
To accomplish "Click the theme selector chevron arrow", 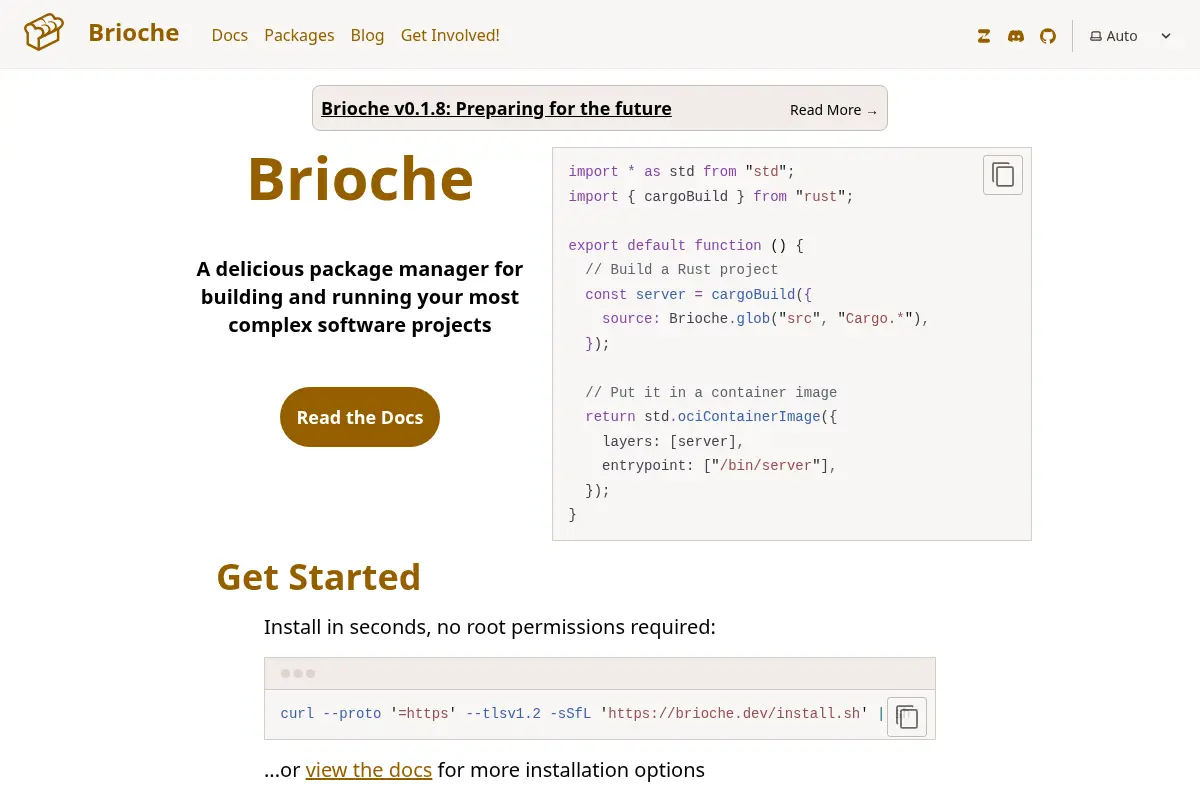I will 1166,36.
